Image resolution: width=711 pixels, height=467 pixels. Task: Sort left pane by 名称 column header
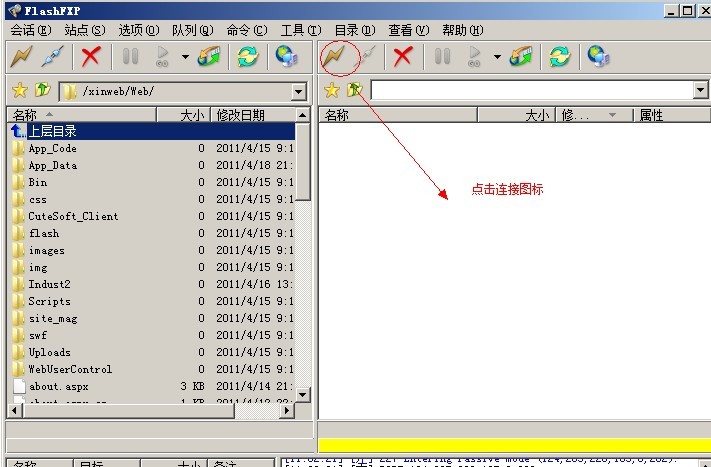(82, 115)
